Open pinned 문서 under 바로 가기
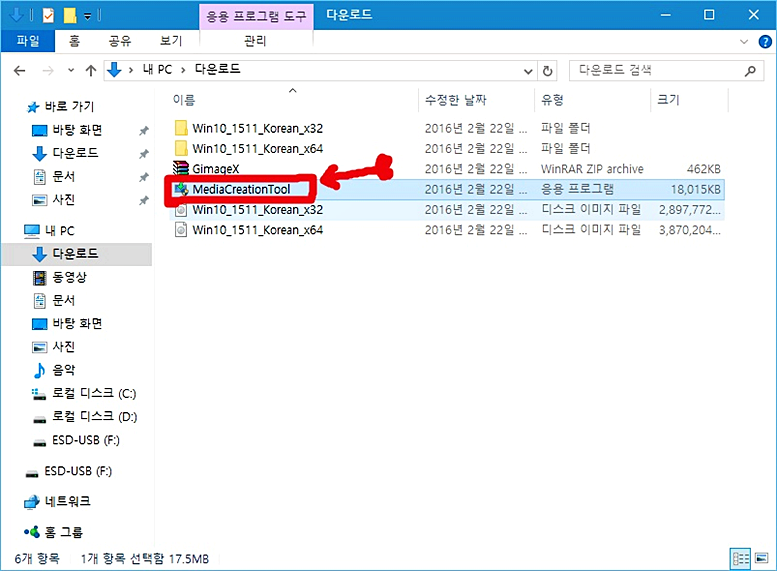Screen dimensions: 777x571 coord(63,176)
